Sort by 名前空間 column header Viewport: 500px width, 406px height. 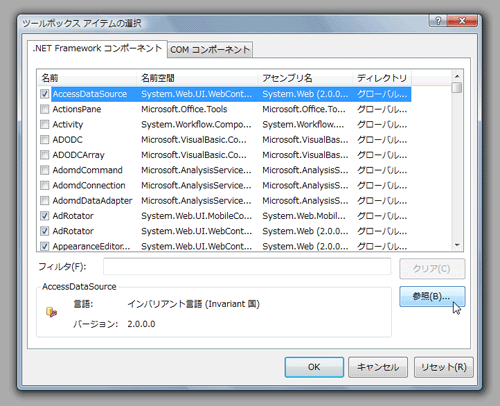197,78
